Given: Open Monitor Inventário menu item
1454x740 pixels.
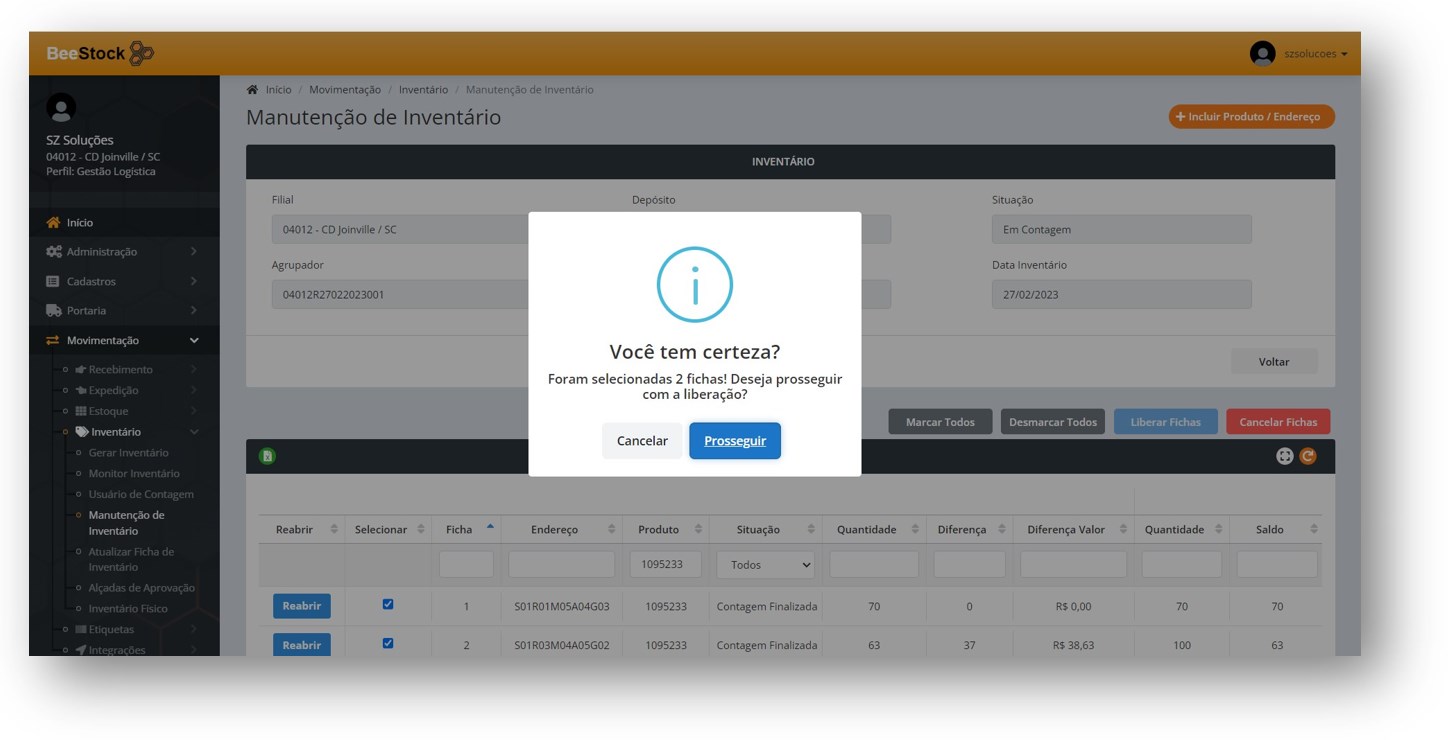Looking at the screenshot, I should pyautogui.click(x=134, y=474).
